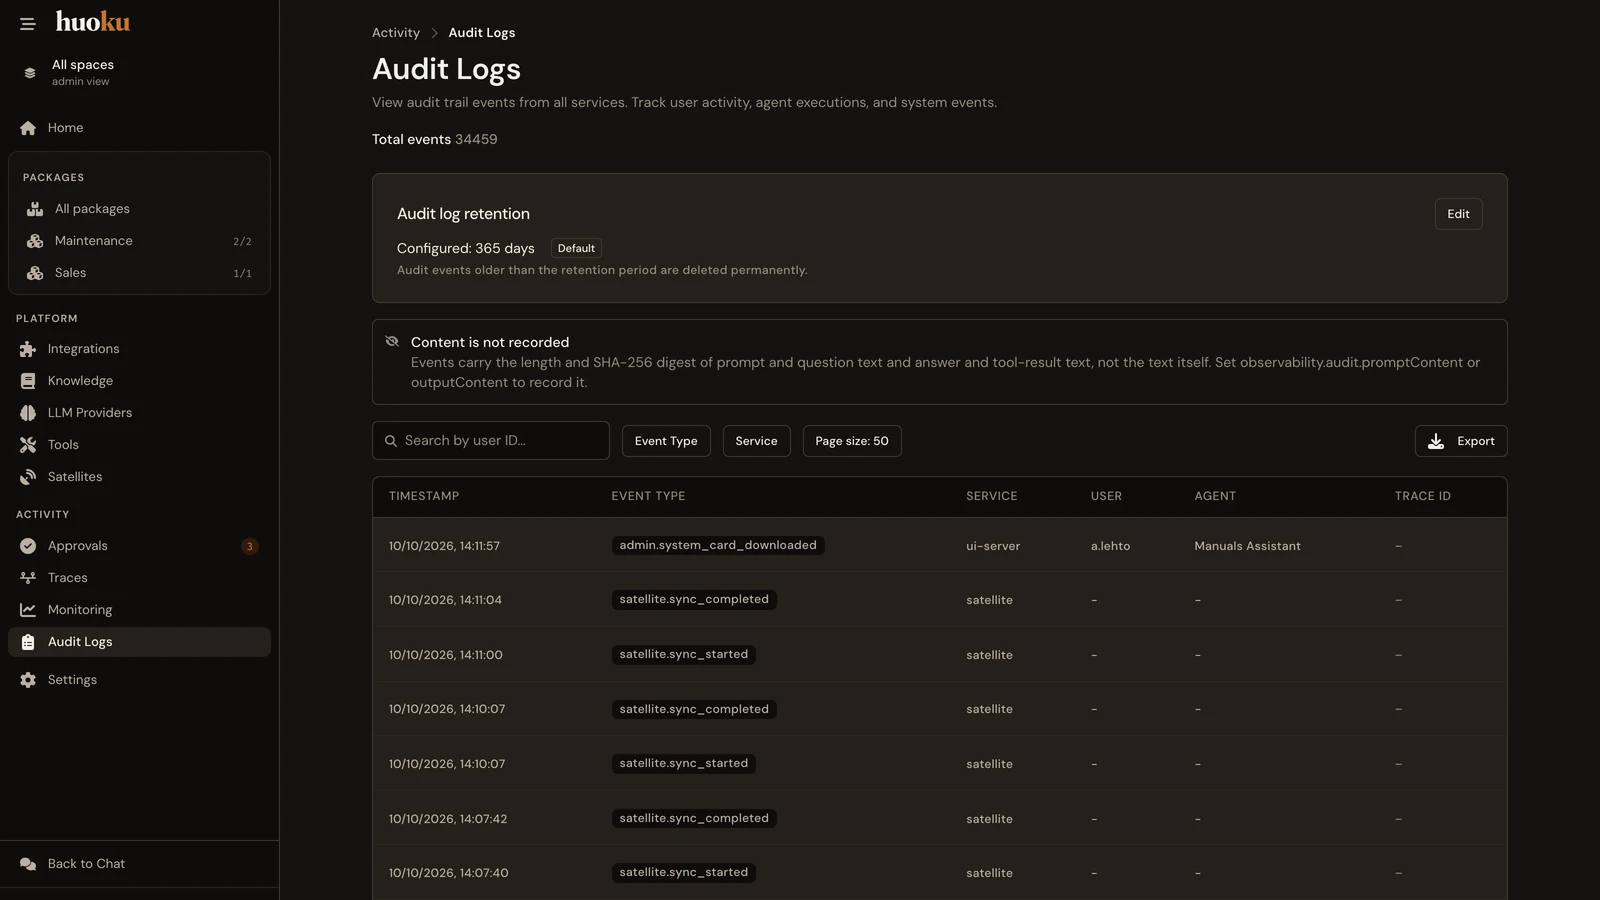This screenshot has width=1600, height=900.
Task: Click the EVENT TYPE column header
Action: [x=648, y=496]
